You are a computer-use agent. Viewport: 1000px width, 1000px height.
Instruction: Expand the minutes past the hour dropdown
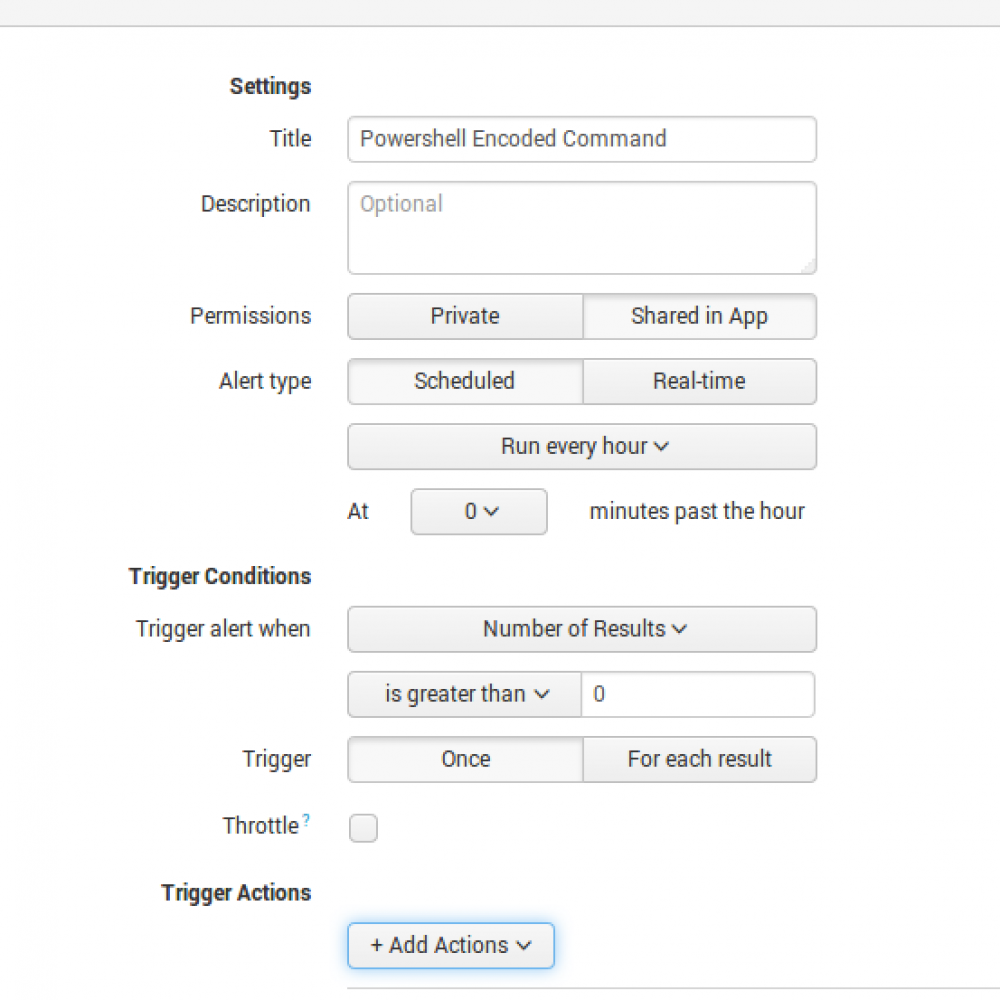pos(479,511)
